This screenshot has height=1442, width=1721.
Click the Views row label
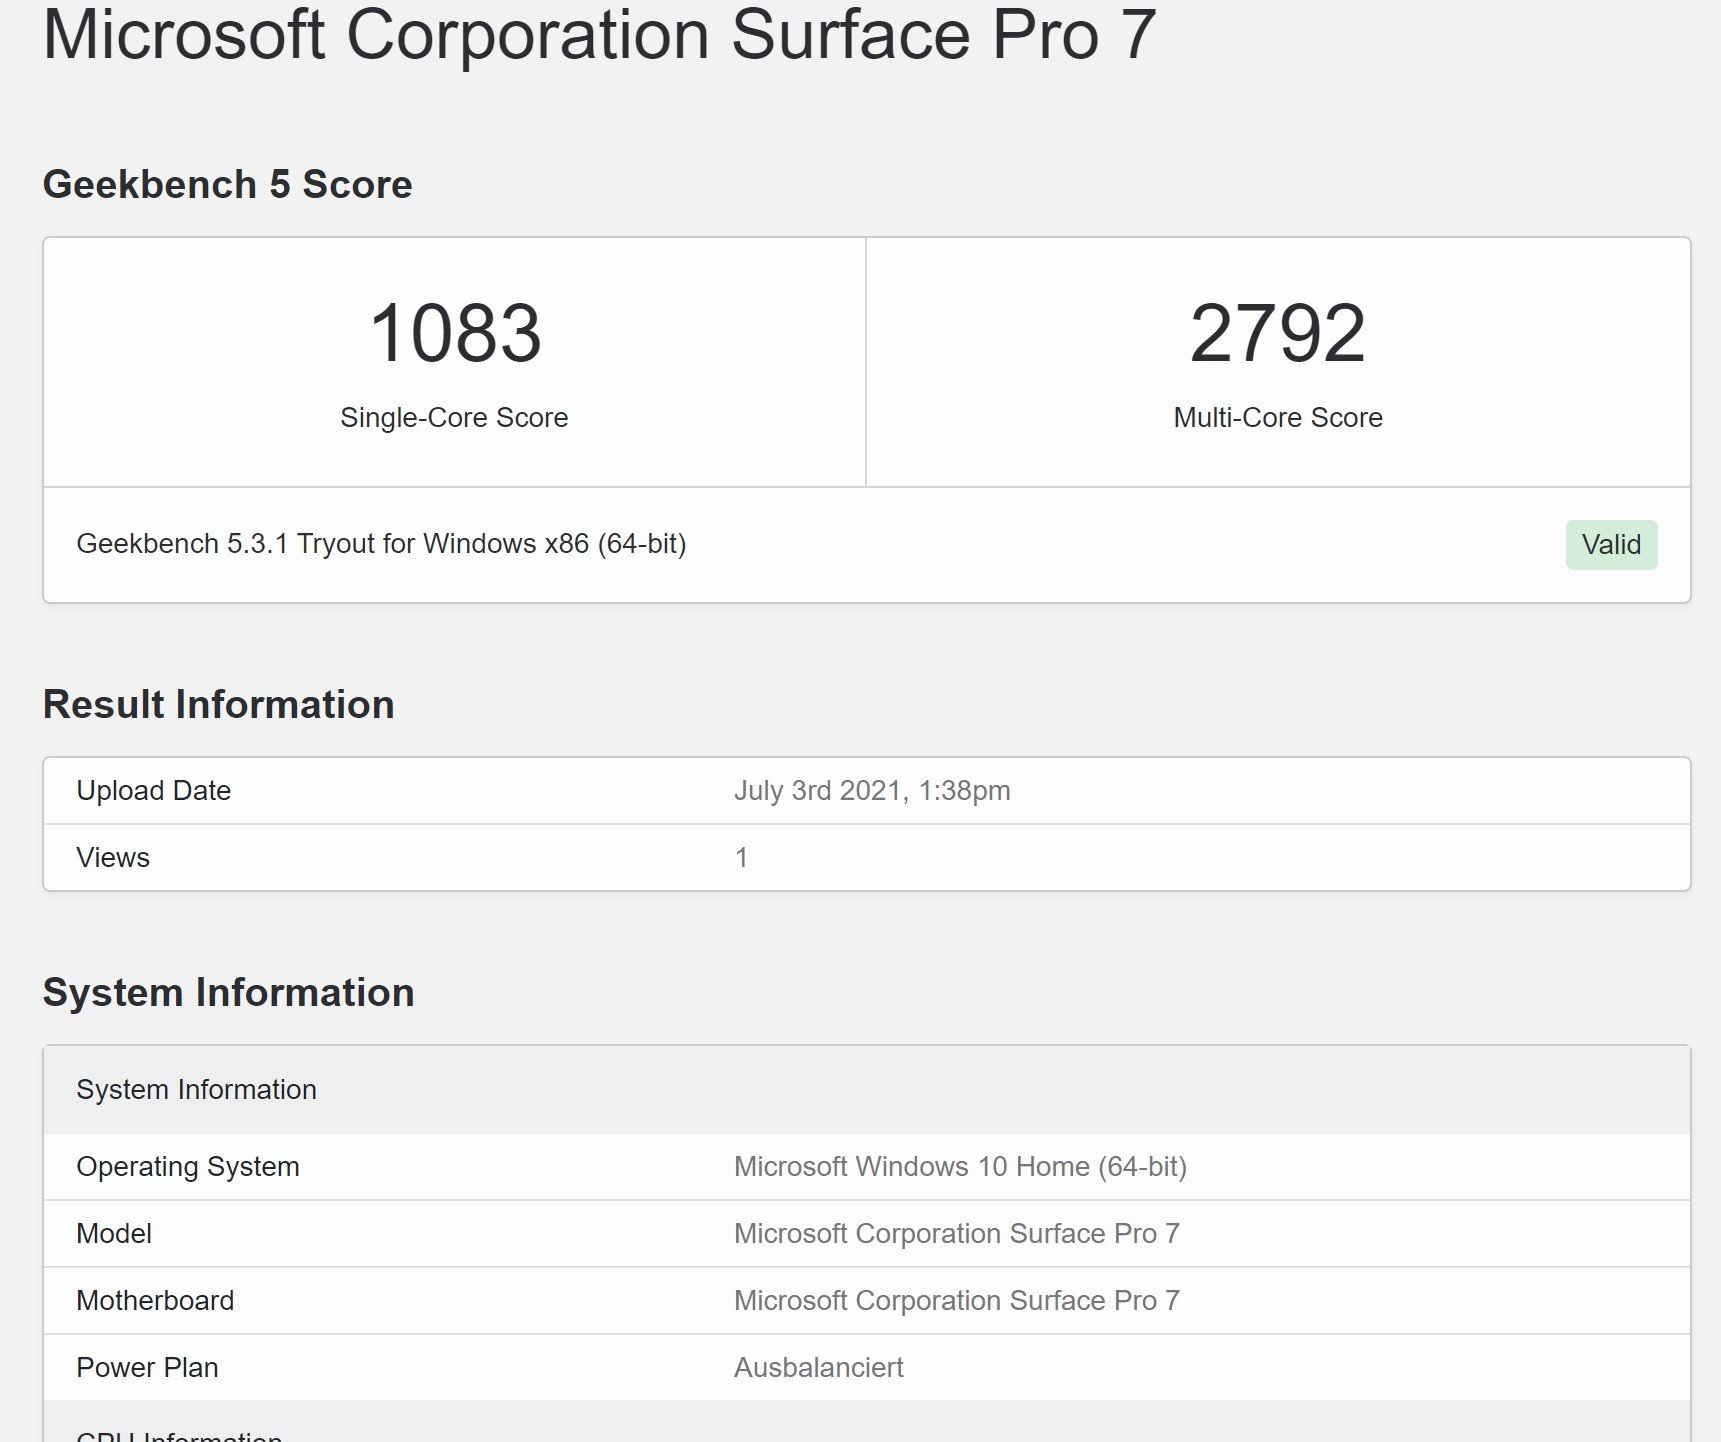[x=113, y=858]
